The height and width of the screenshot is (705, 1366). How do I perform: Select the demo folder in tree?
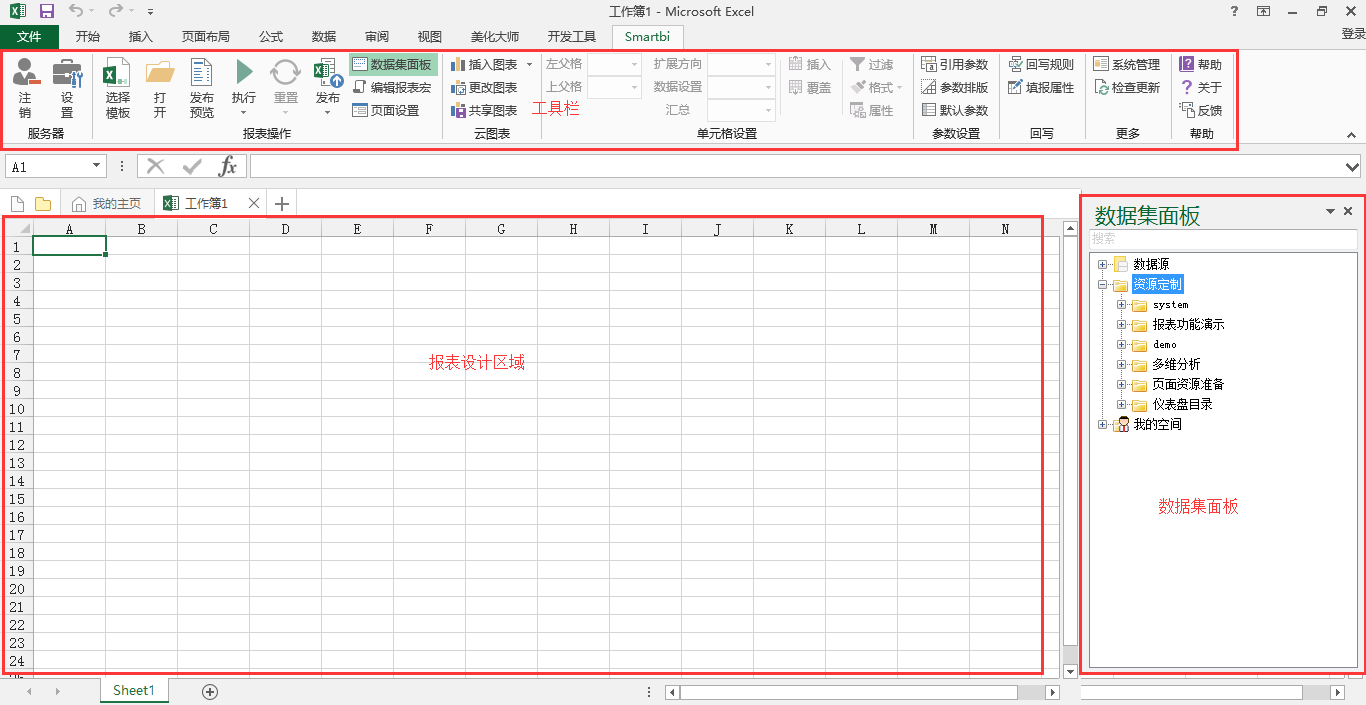[x=1165, y=344]
